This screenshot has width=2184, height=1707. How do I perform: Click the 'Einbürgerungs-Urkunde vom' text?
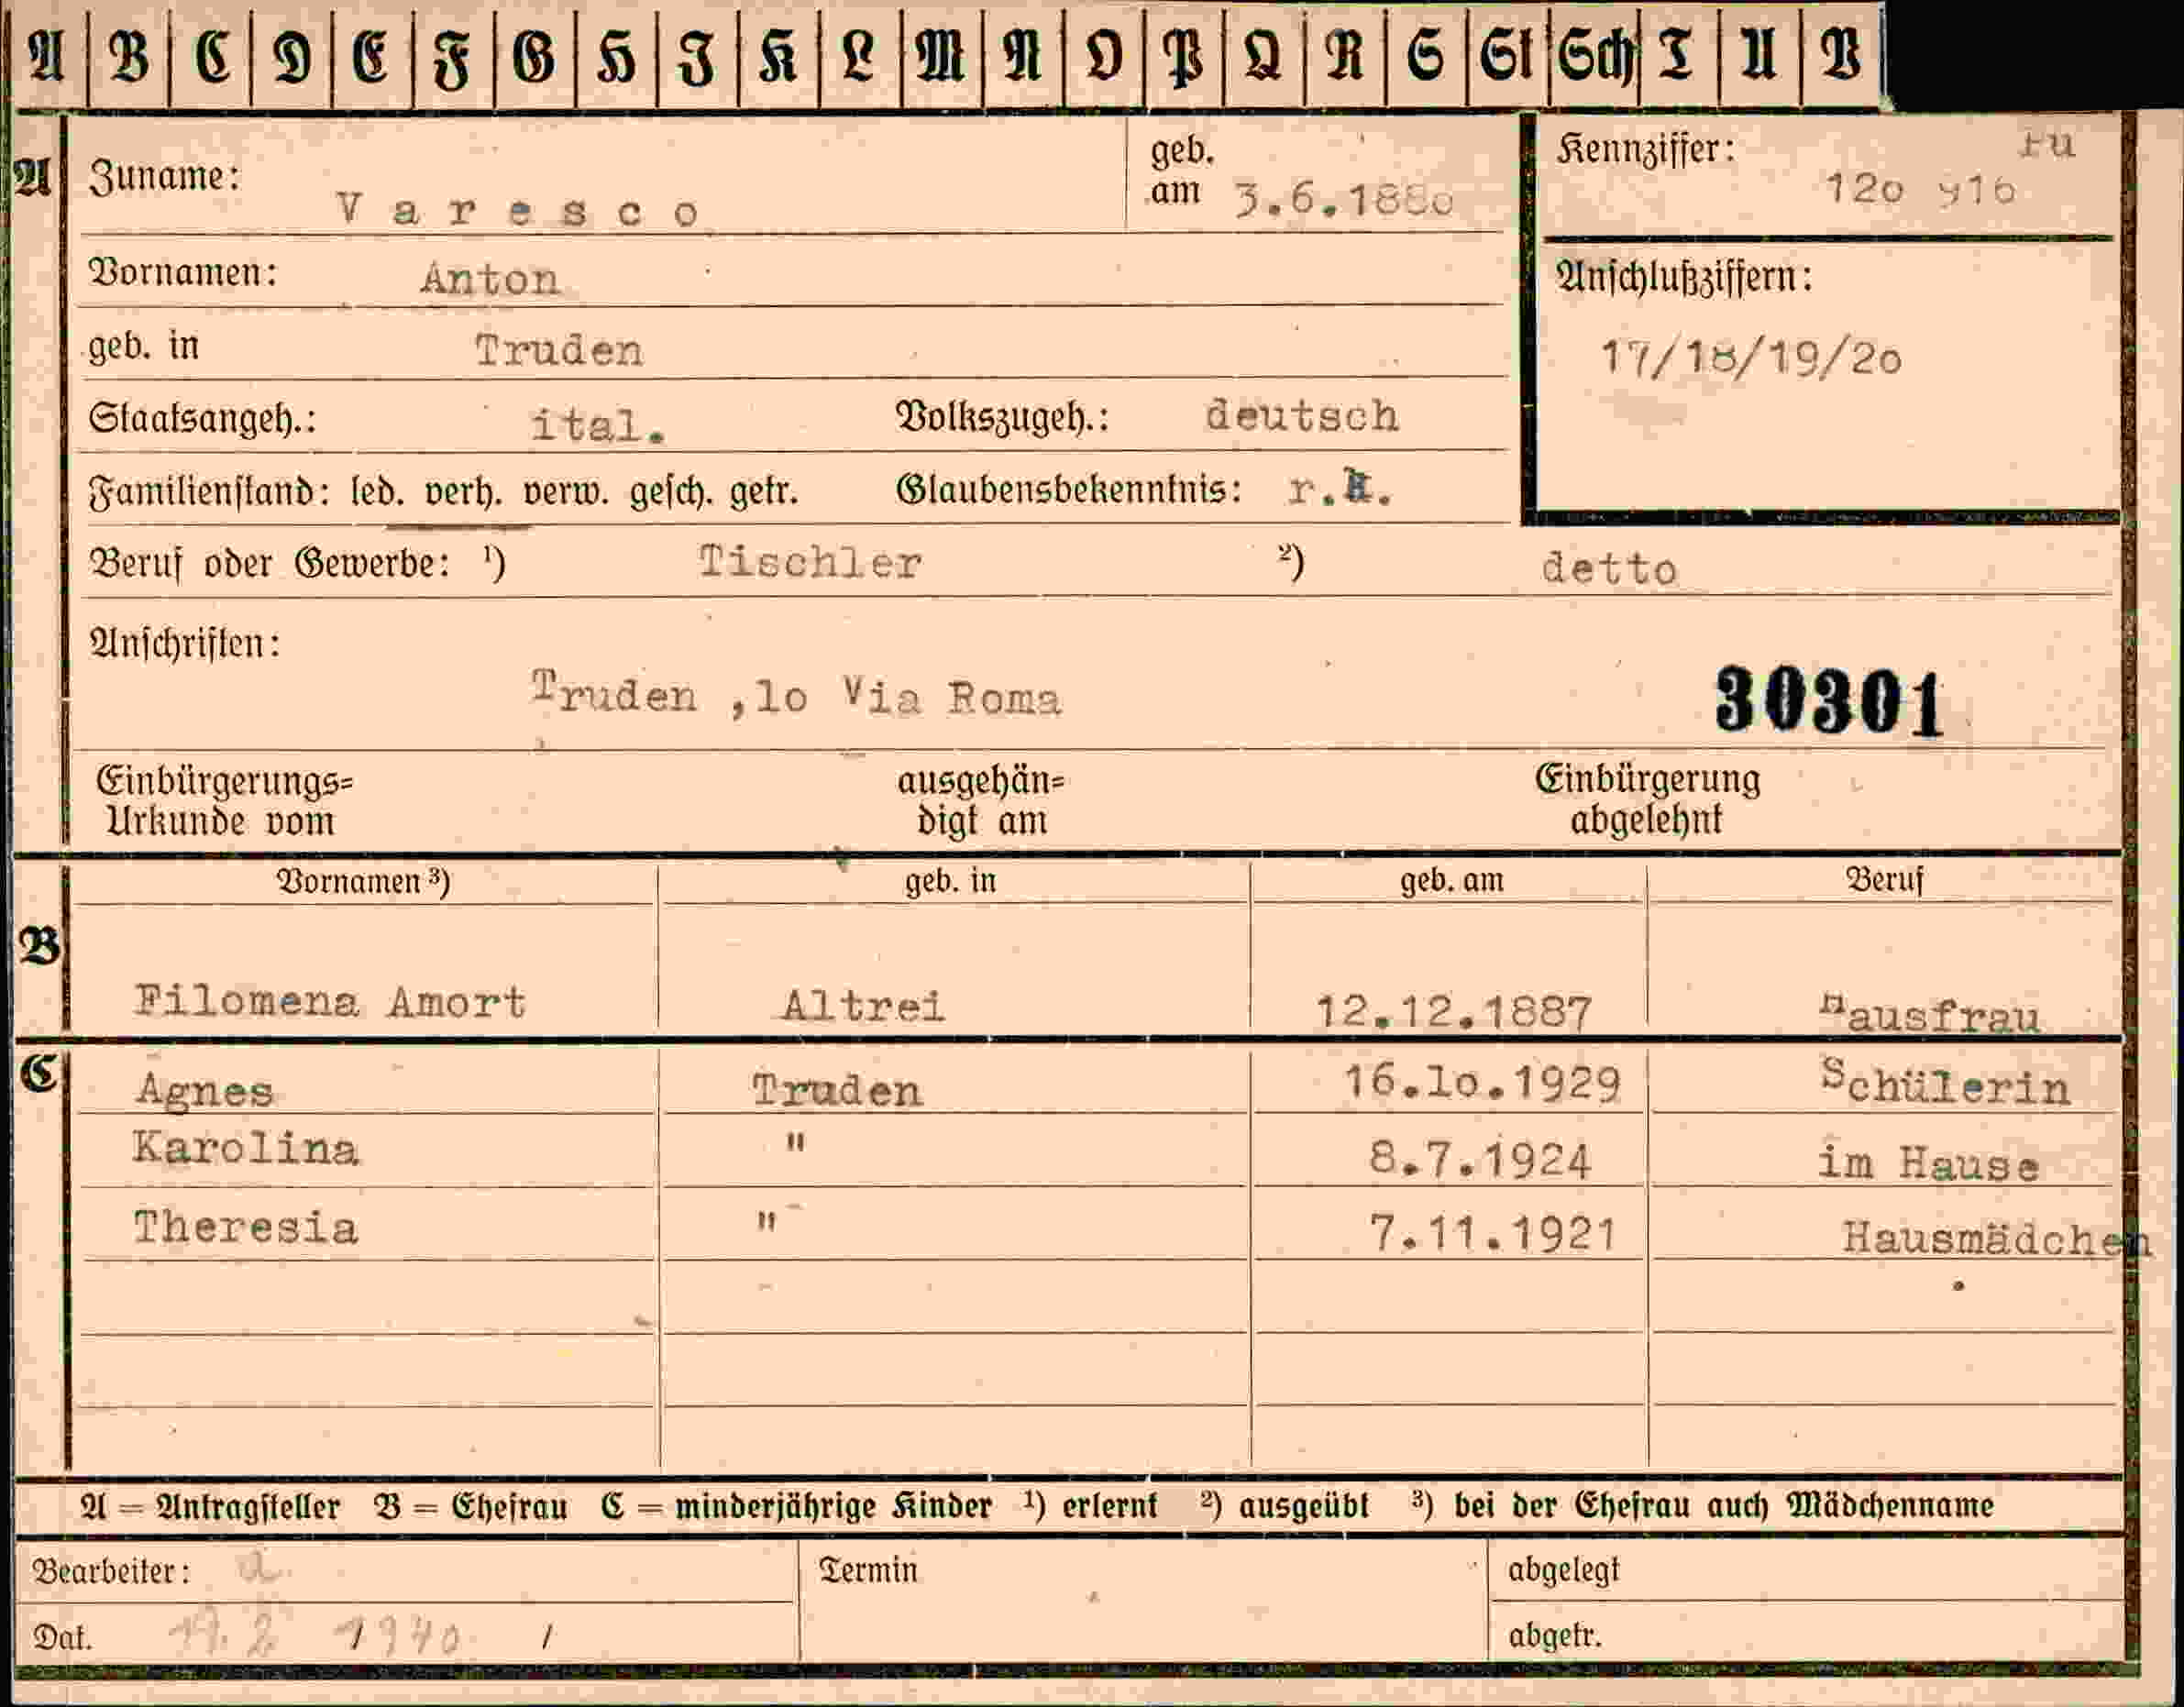point(224,801)
